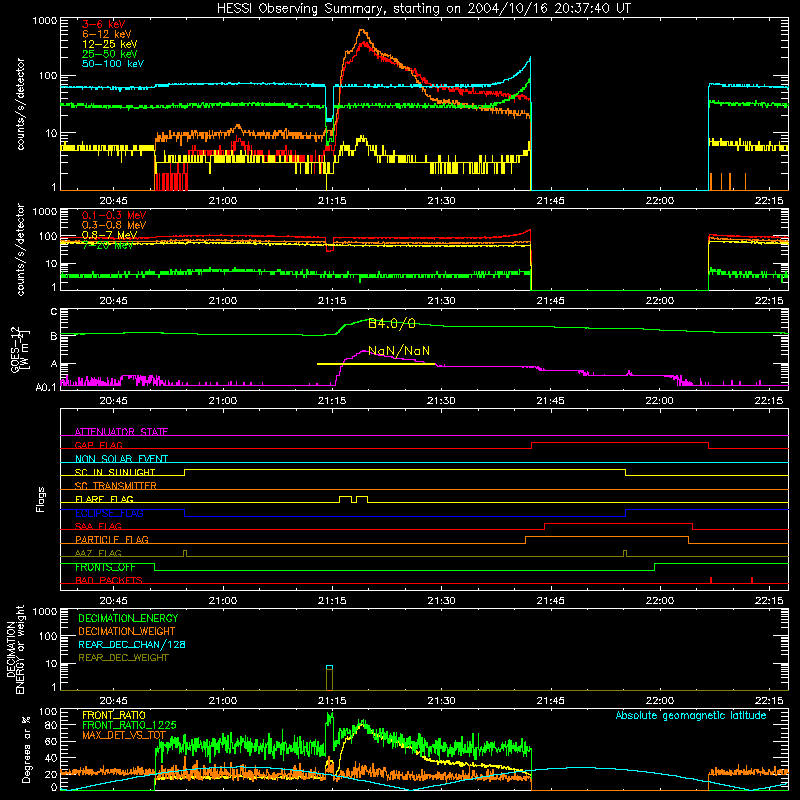Click the 22:00 tick label under the flags panel
Image resolution: width=800 pixels, height=800 pixels.
(660, 601)
